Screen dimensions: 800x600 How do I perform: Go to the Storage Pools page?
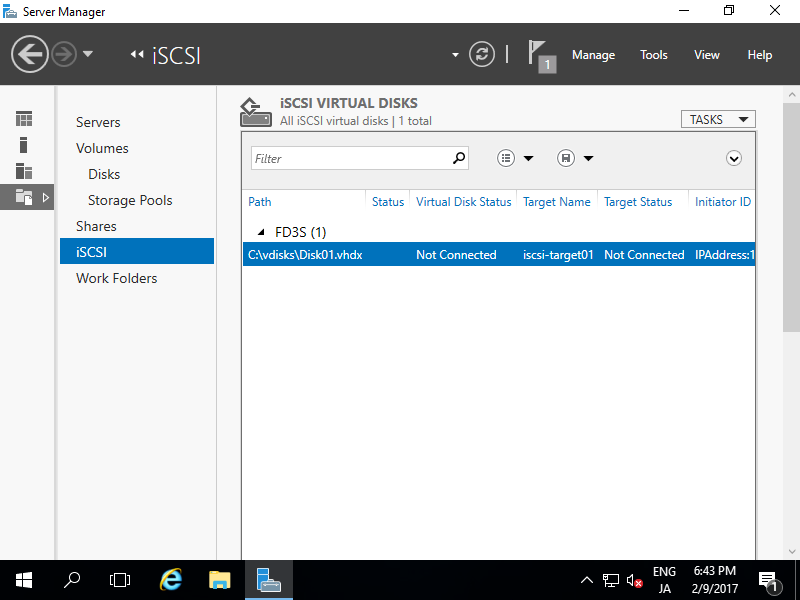click(130, 201)
